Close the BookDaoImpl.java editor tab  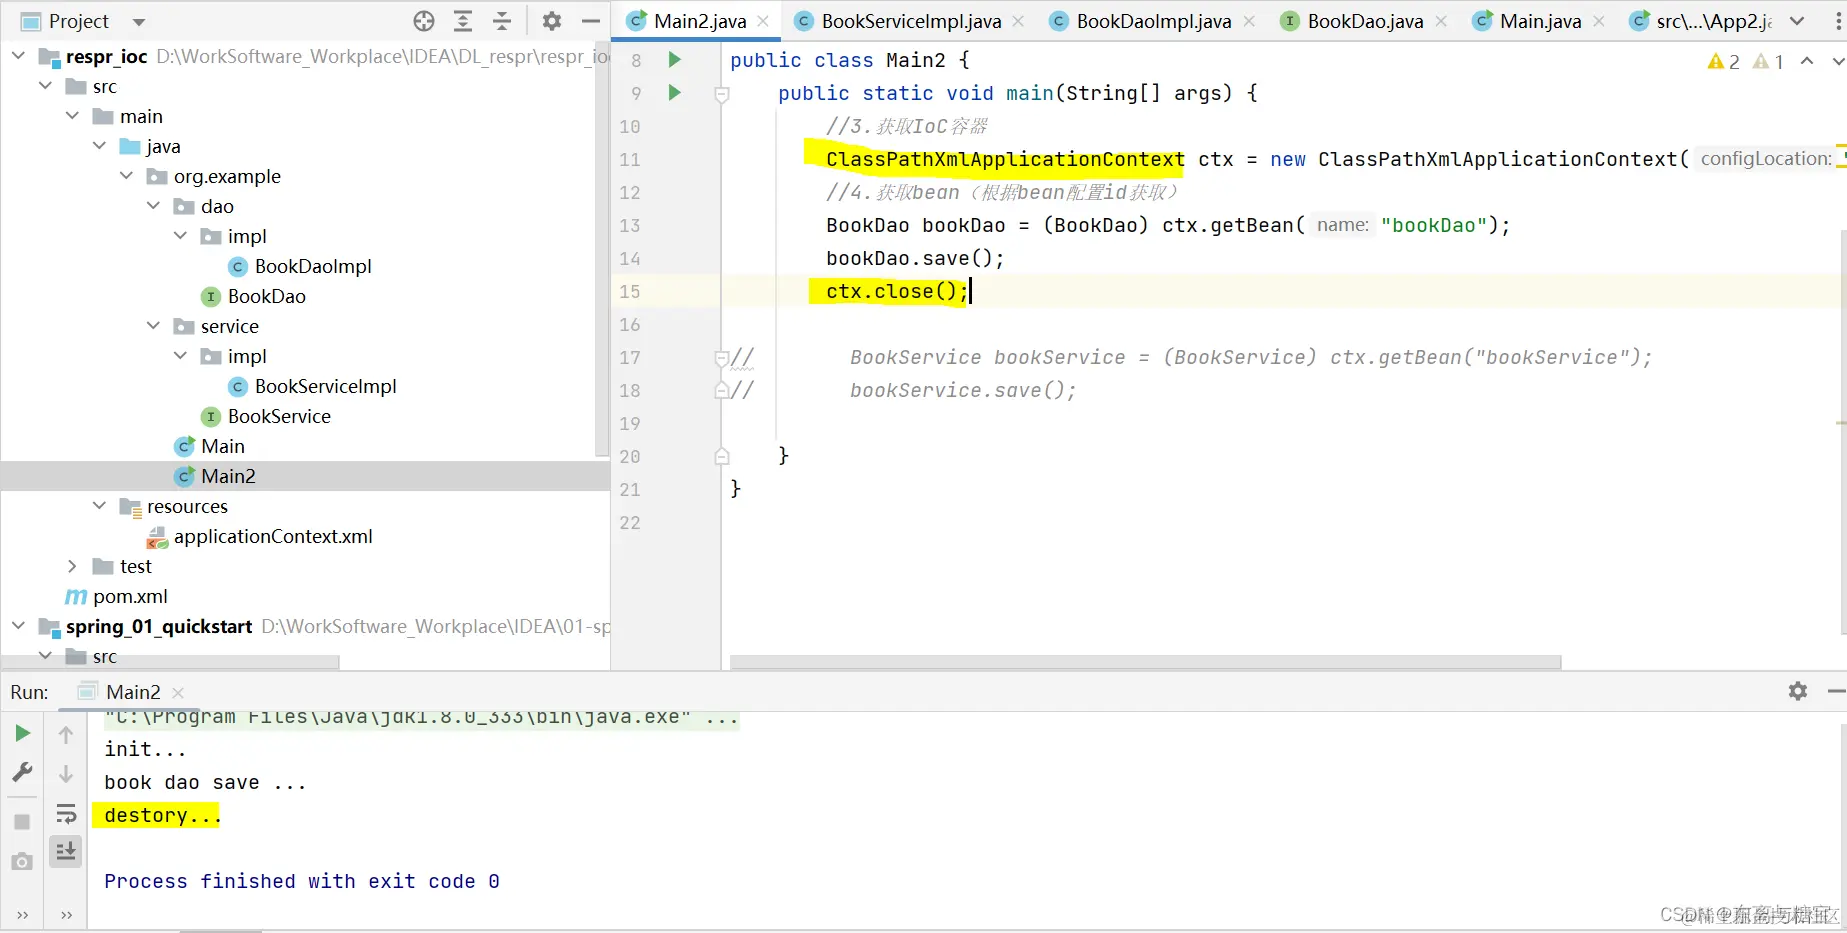tap(1249, 21)
